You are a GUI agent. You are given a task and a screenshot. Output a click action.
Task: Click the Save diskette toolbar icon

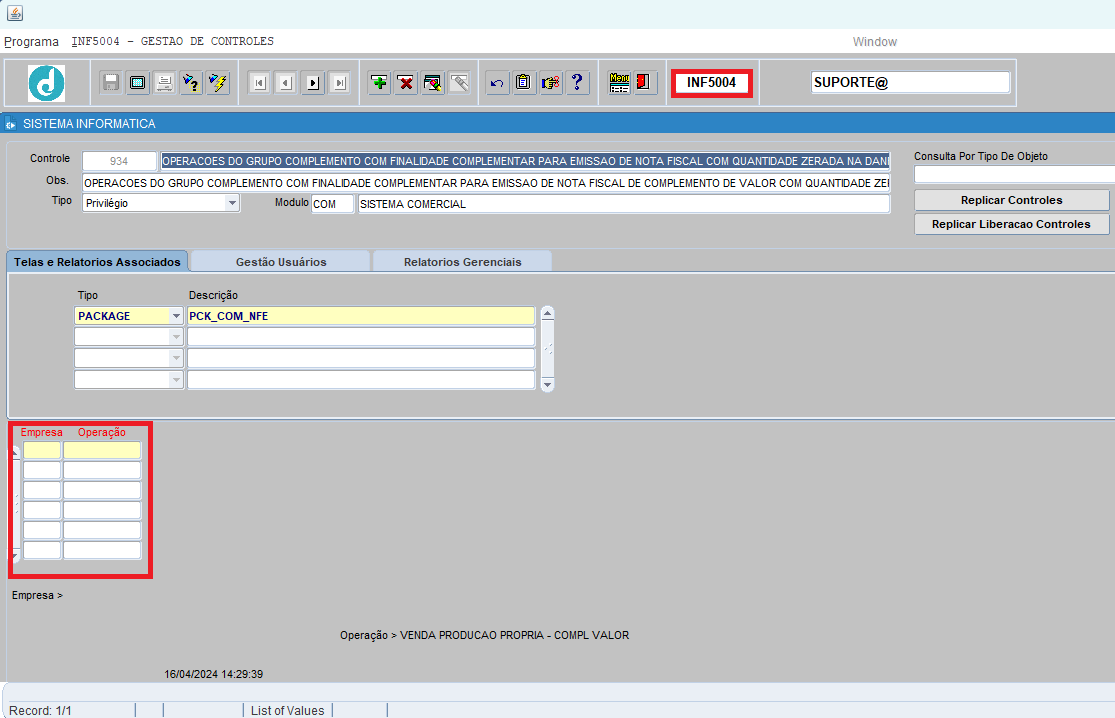click(x=111, y=83)
